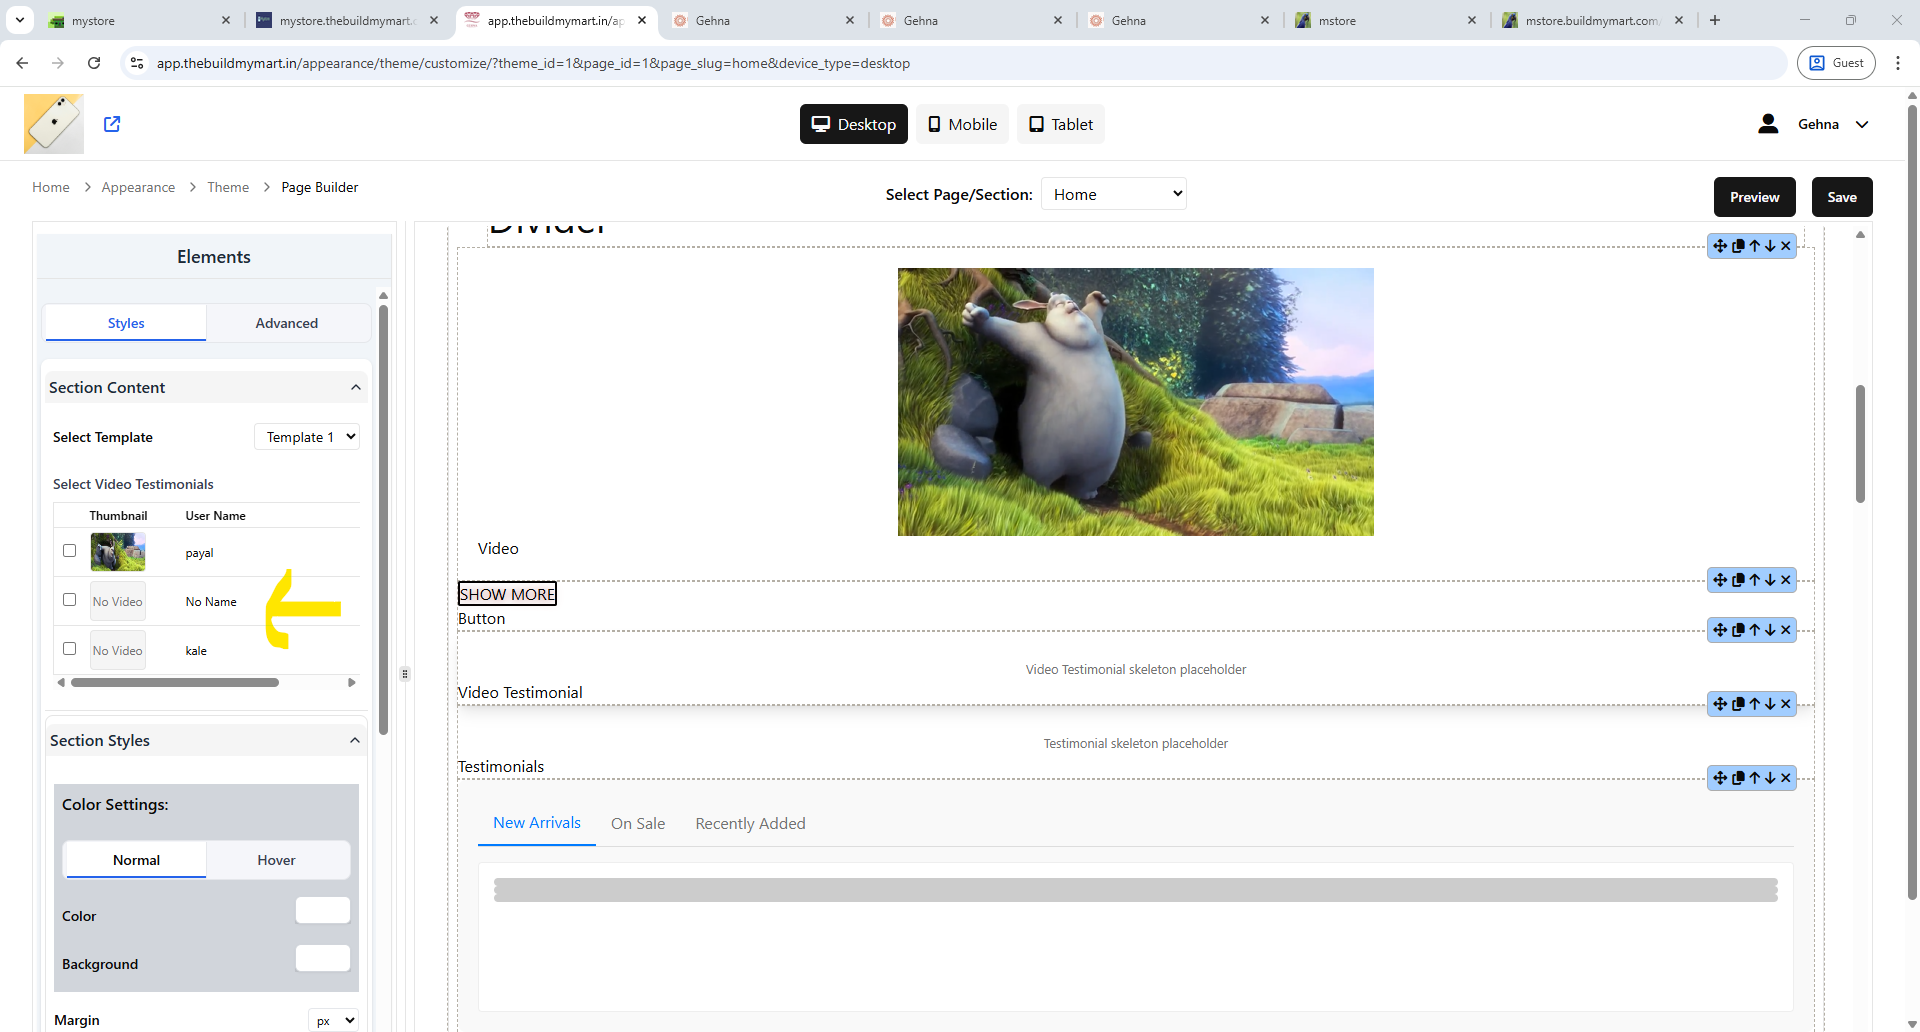Open the Margin unit px dropdown
The width and height of the screenshot is (1920, 1032).
click(x=333, y=1020)
